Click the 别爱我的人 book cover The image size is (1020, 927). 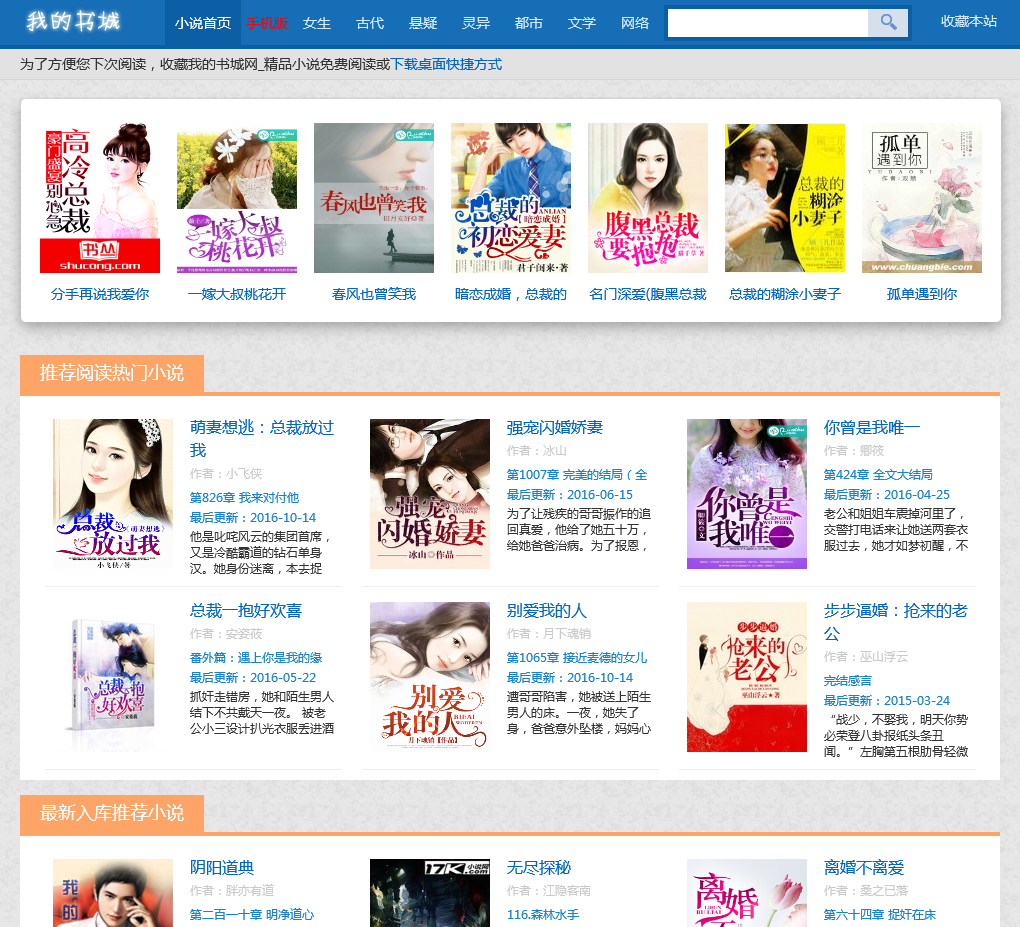point(430,677)
